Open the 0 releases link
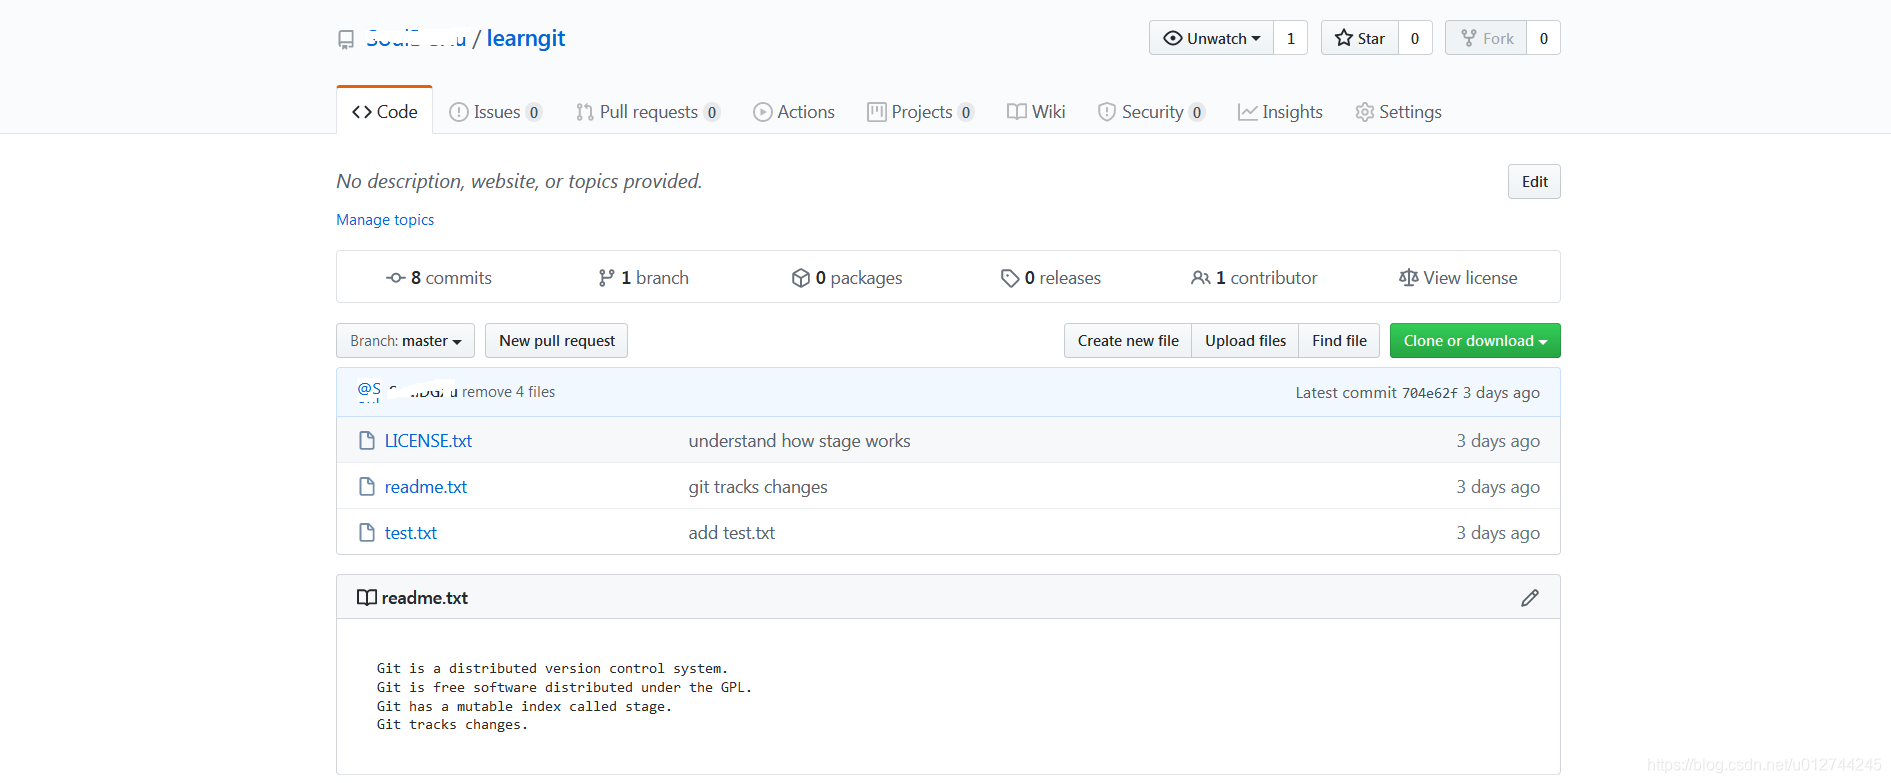This screenshot has width=1891, height=783. click(x=1051, y=278)
